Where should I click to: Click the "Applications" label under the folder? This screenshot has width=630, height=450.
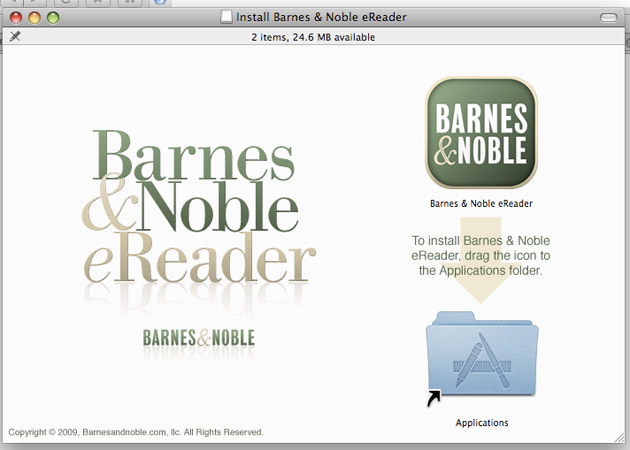point(482,423)
